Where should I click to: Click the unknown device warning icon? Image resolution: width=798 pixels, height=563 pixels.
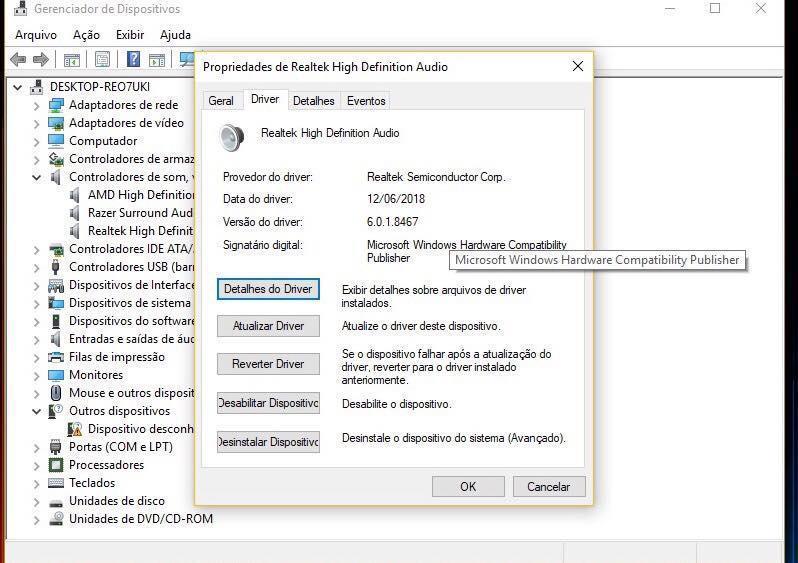75,429
